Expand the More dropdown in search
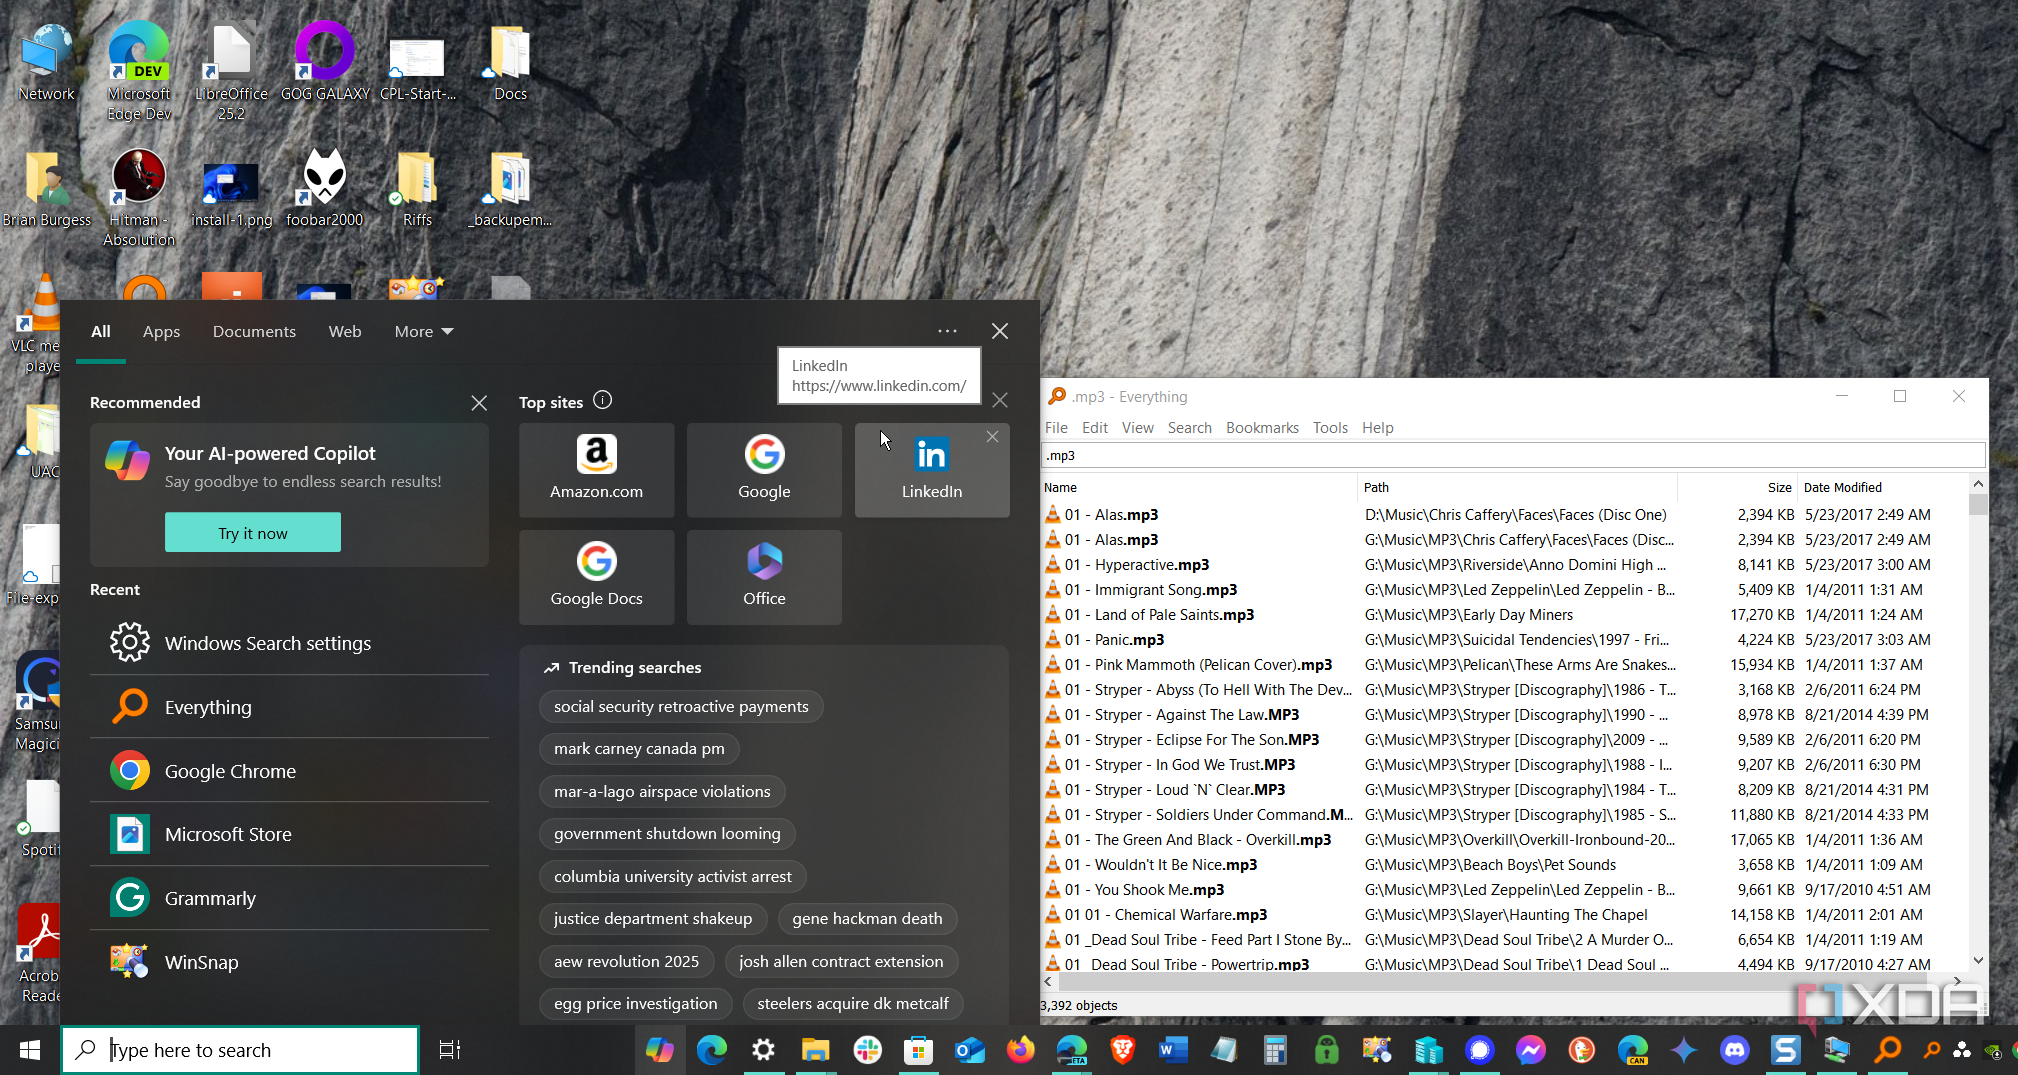 tap(423, 331)
